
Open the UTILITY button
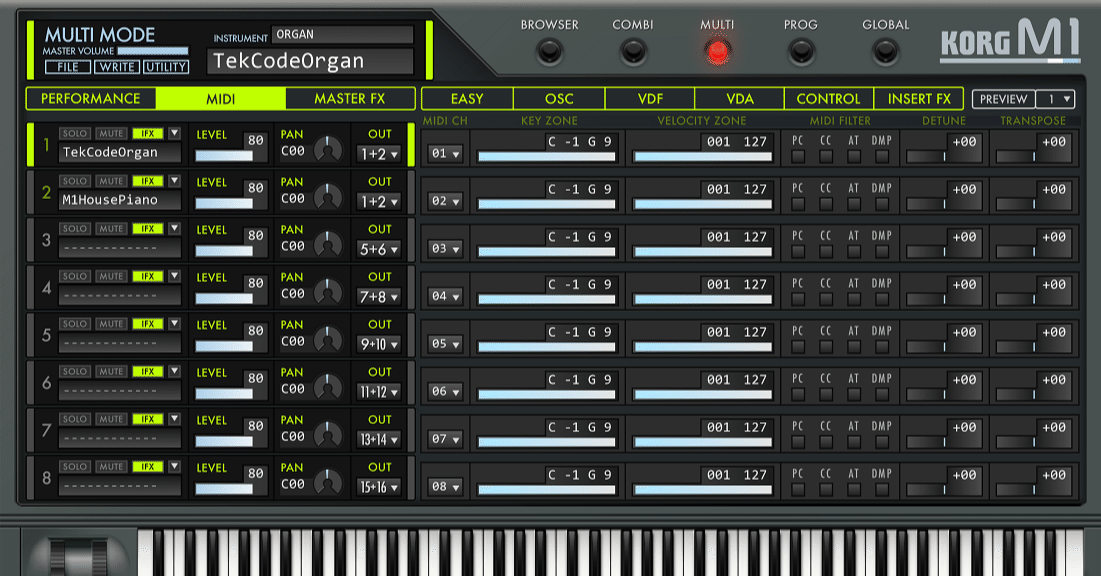point(166,67)
